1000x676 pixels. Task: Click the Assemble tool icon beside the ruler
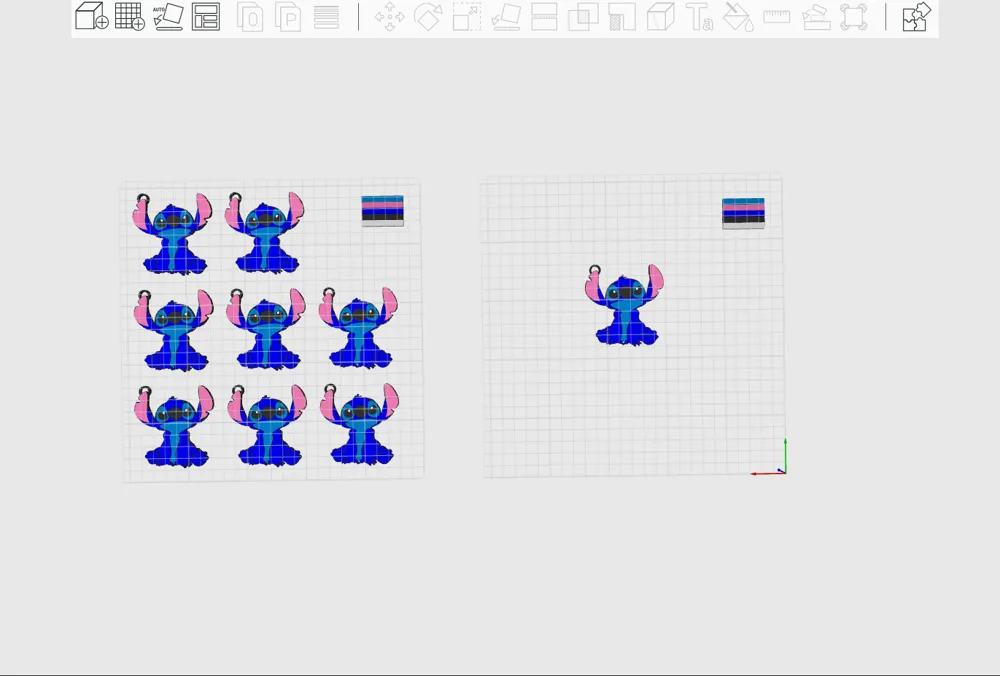(816, 17)
